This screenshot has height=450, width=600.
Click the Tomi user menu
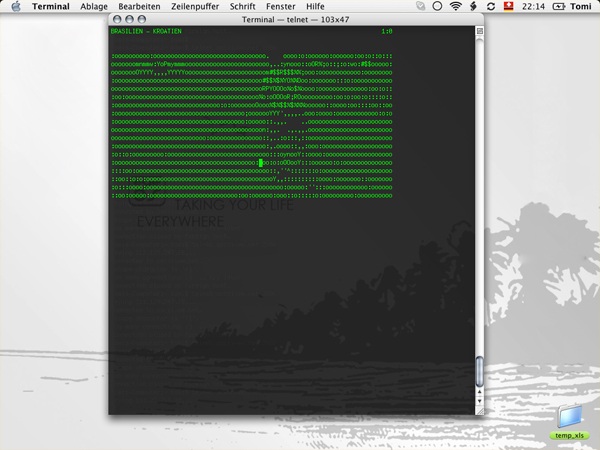(581, 7)
